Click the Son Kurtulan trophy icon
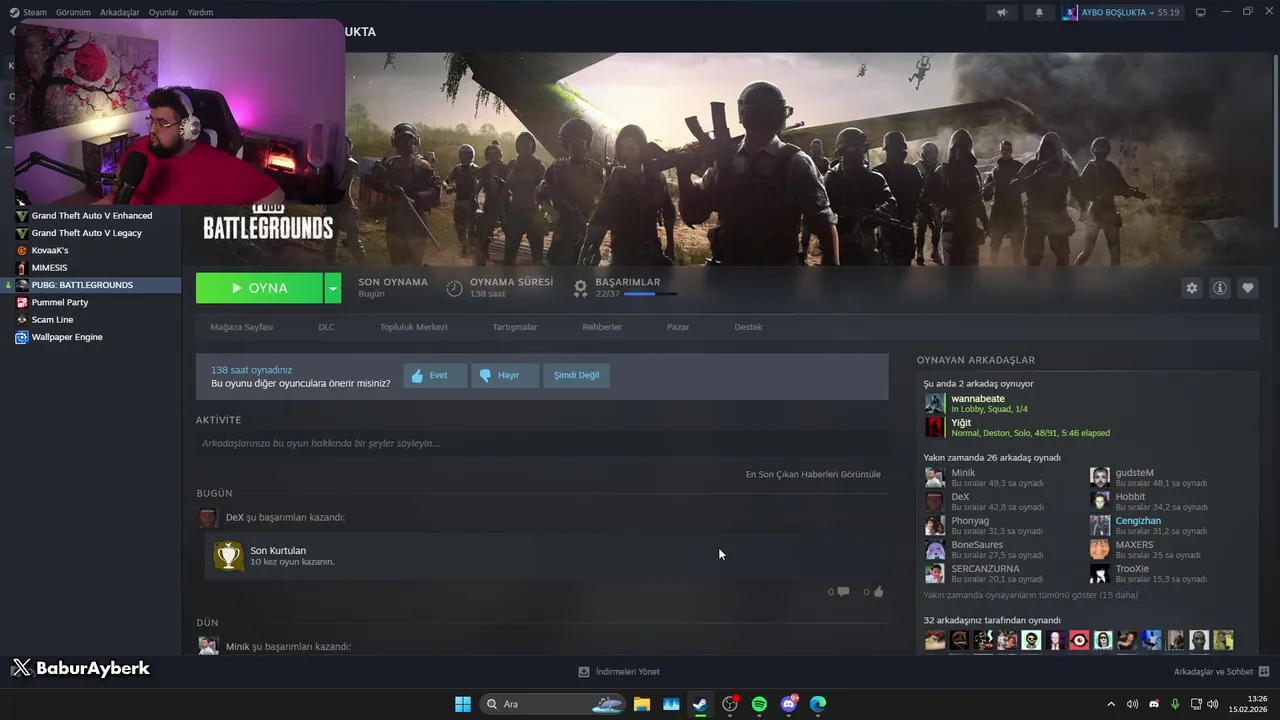Viewport: 1280px width, 720px height. pyautogui.click(x=229, y=556)
